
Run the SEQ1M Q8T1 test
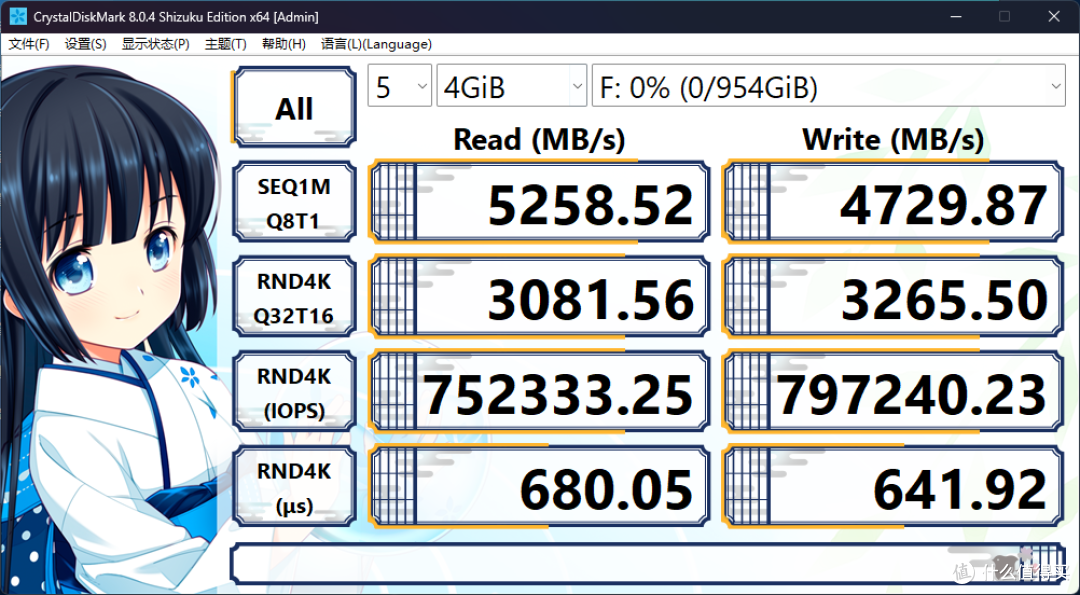(295, 202)
